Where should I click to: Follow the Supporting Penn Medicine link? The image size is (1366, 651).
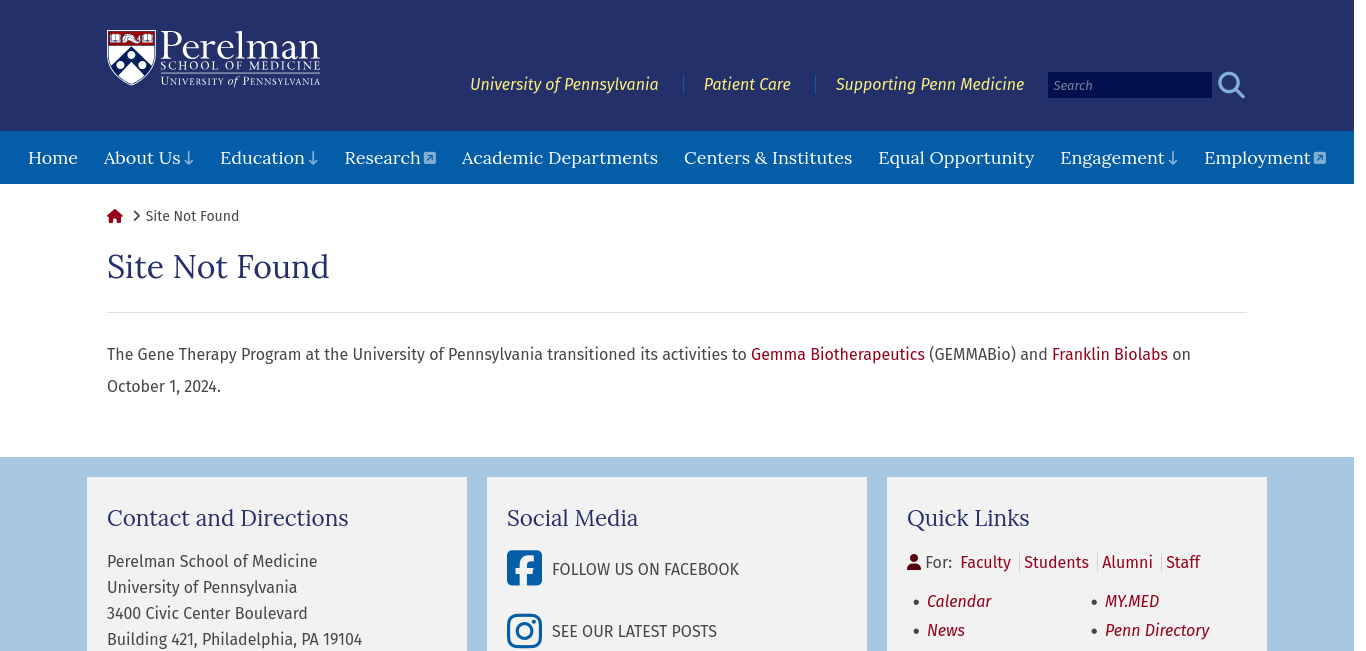click(x=930, y=84)
